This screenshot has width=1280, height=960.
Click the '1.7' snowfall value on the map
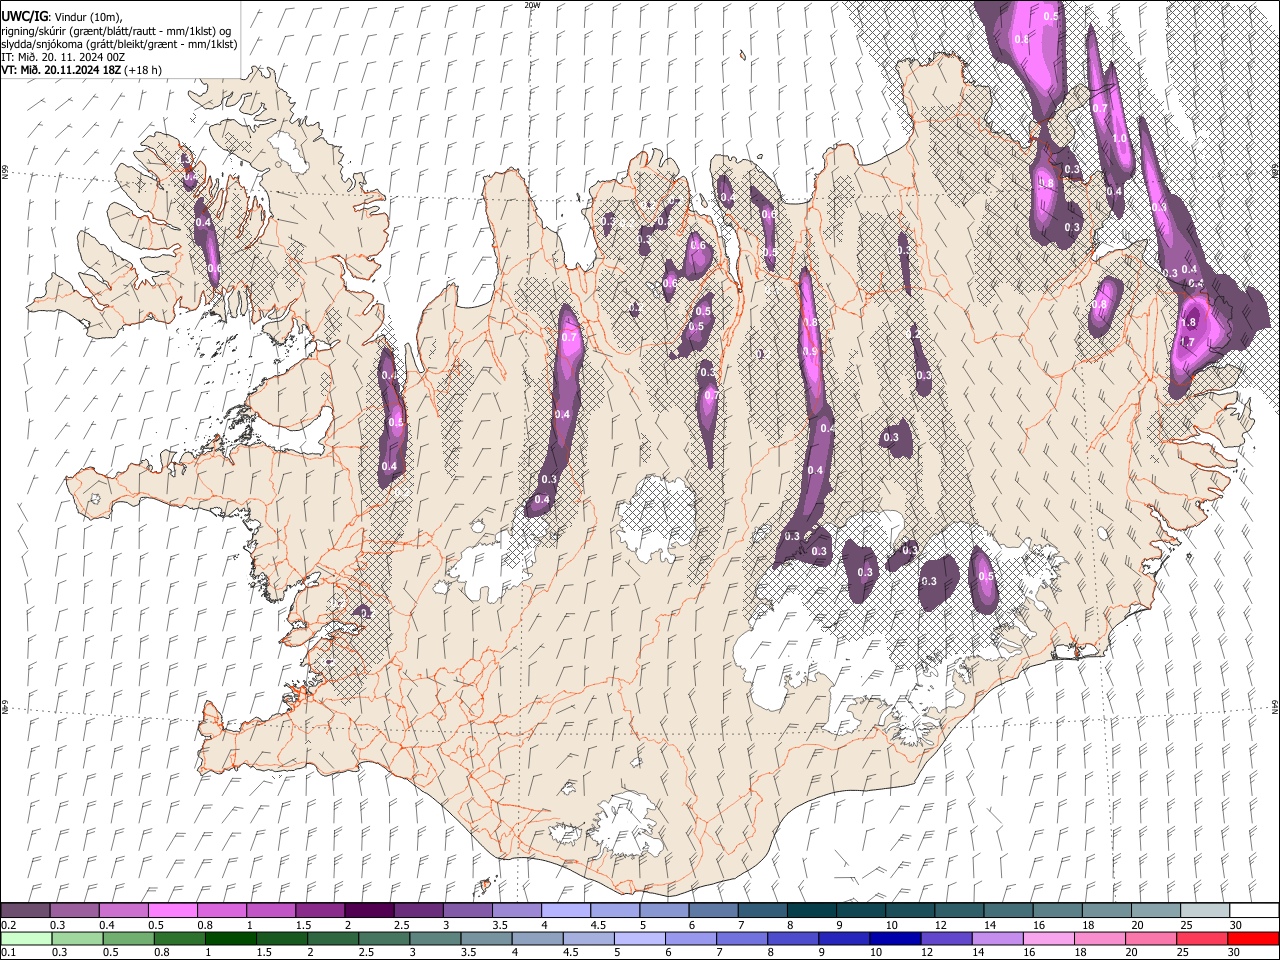pyautogui.click(x=1188, y=342)
